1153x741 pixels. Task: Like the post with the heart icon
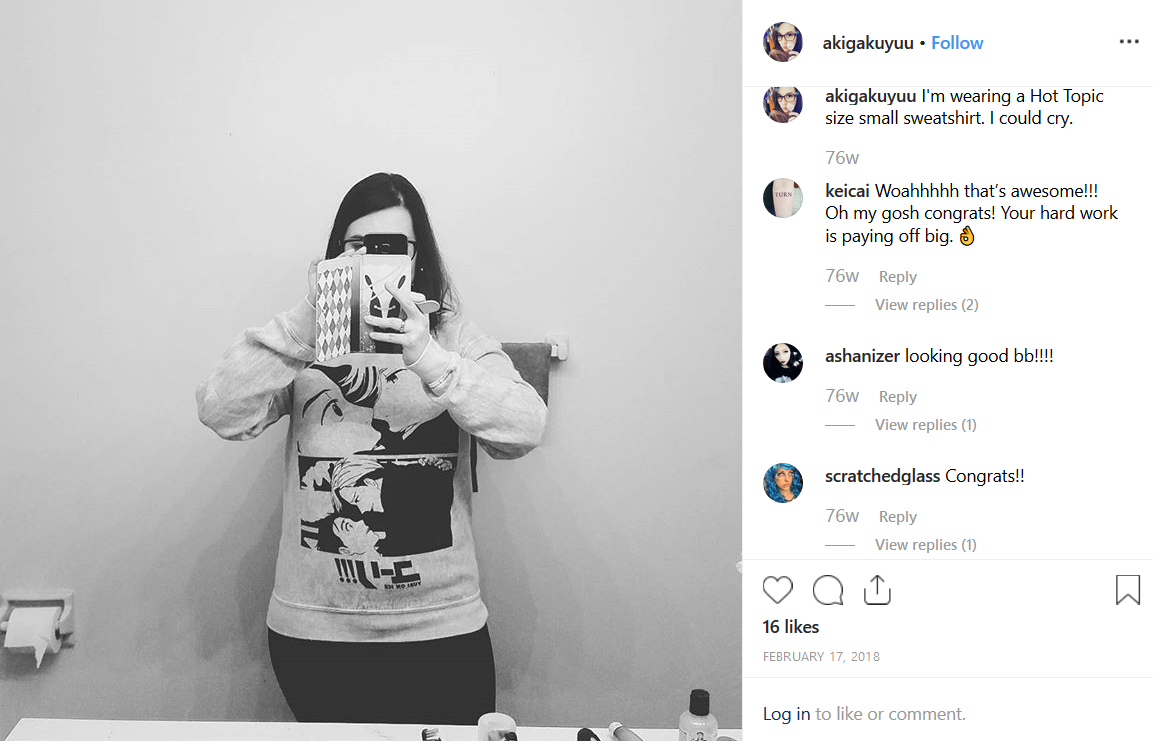coord(777,590)
